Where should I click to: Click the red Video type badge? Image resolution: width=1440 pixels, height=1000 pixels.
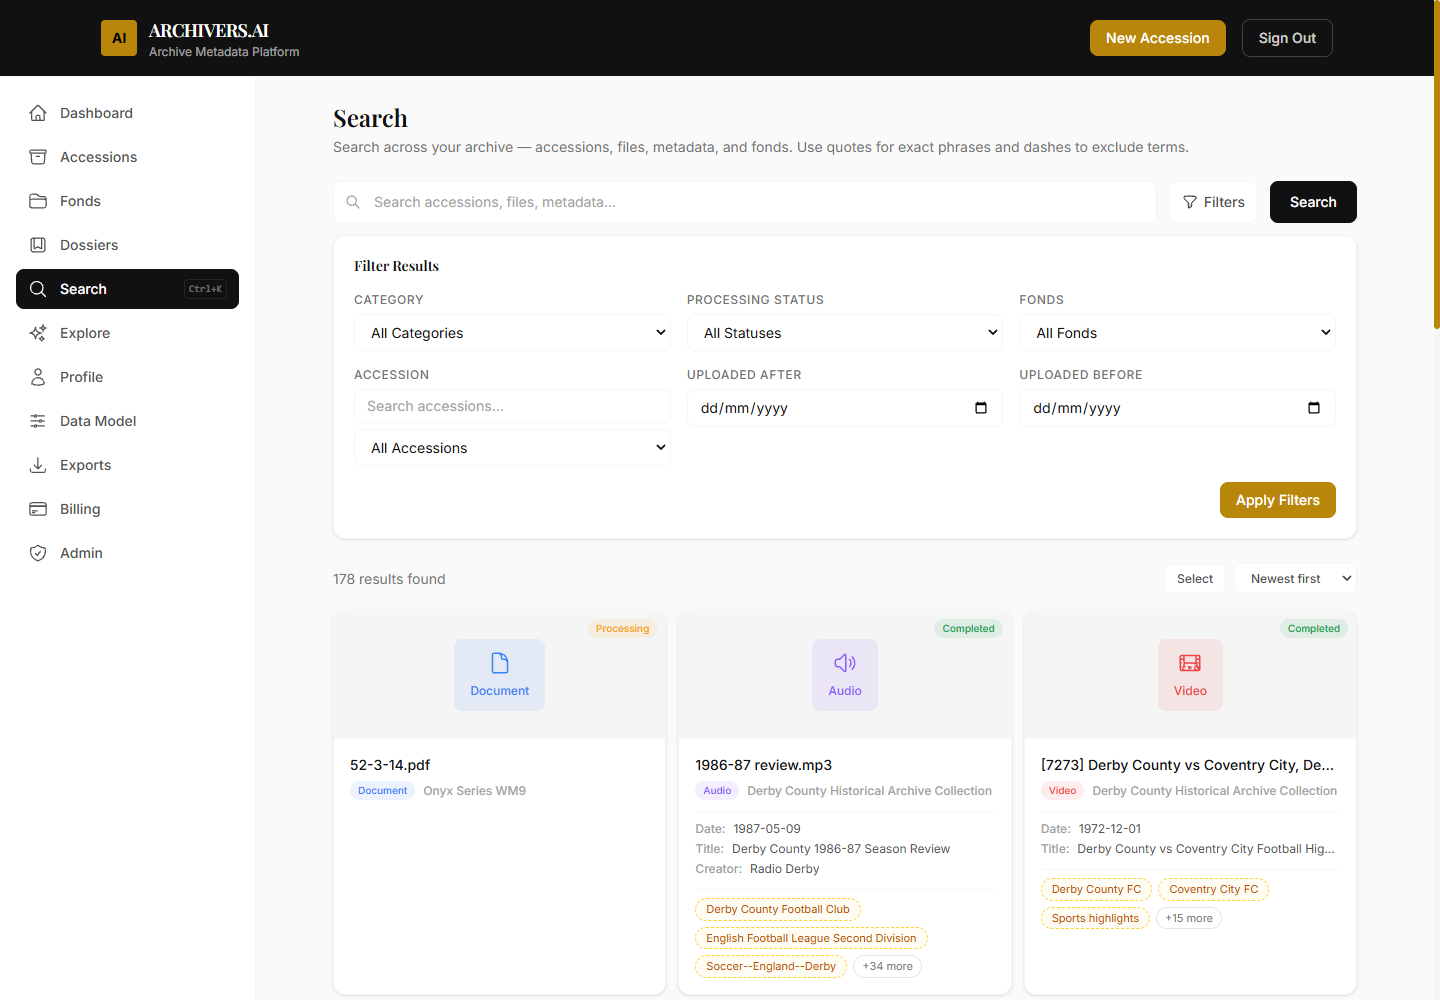point(1062,791)
